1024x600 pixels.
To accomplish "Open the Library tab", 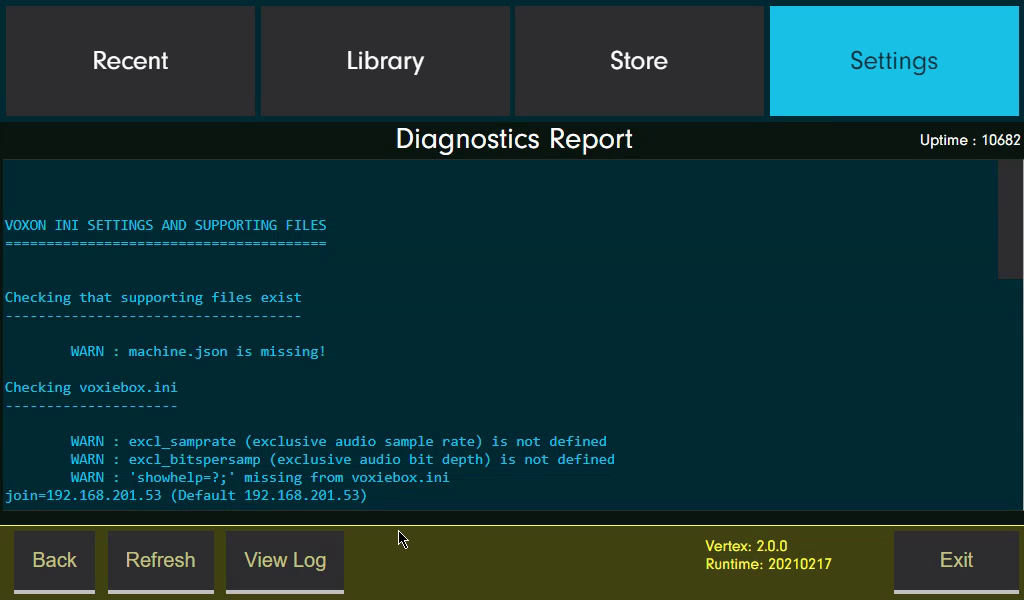I will click(385, 61).
